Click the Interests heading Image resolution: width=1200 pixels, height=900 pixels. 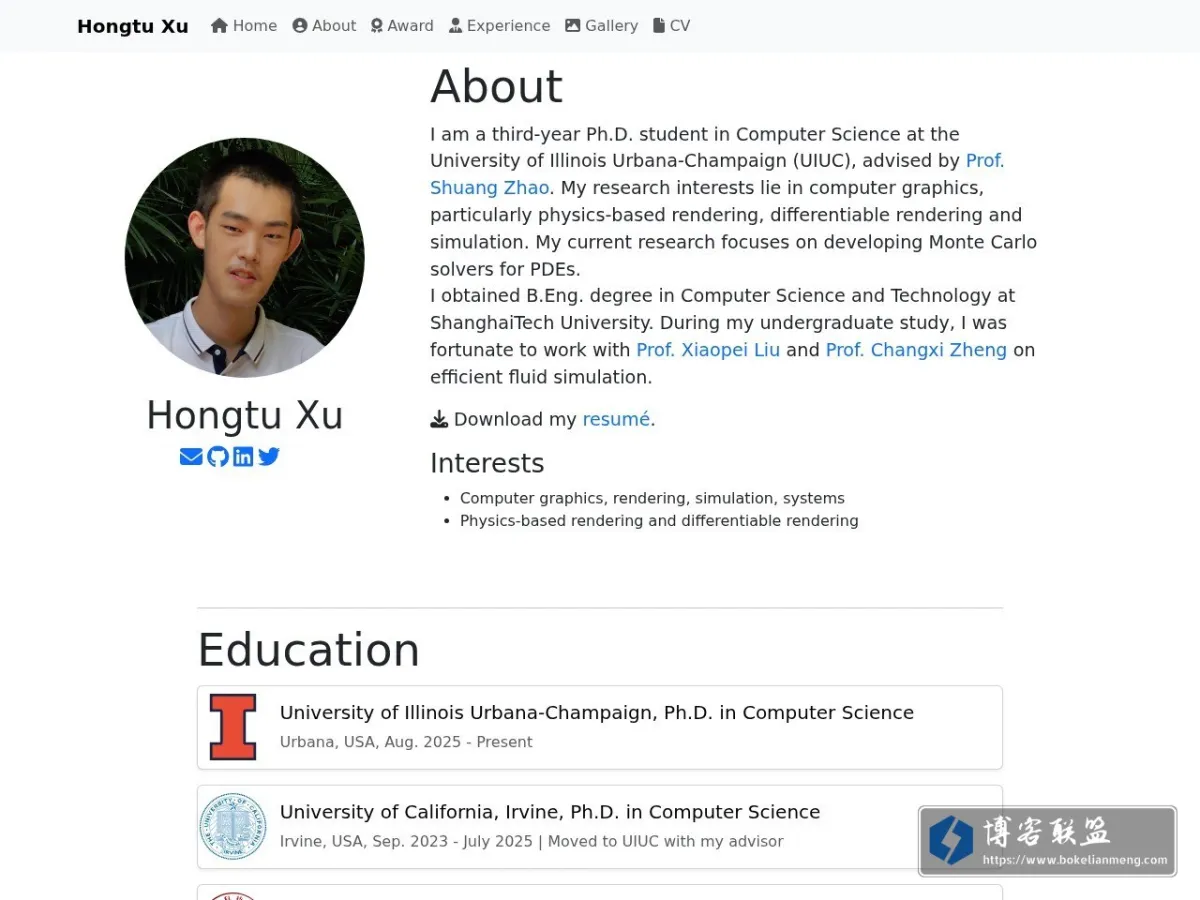487,463
